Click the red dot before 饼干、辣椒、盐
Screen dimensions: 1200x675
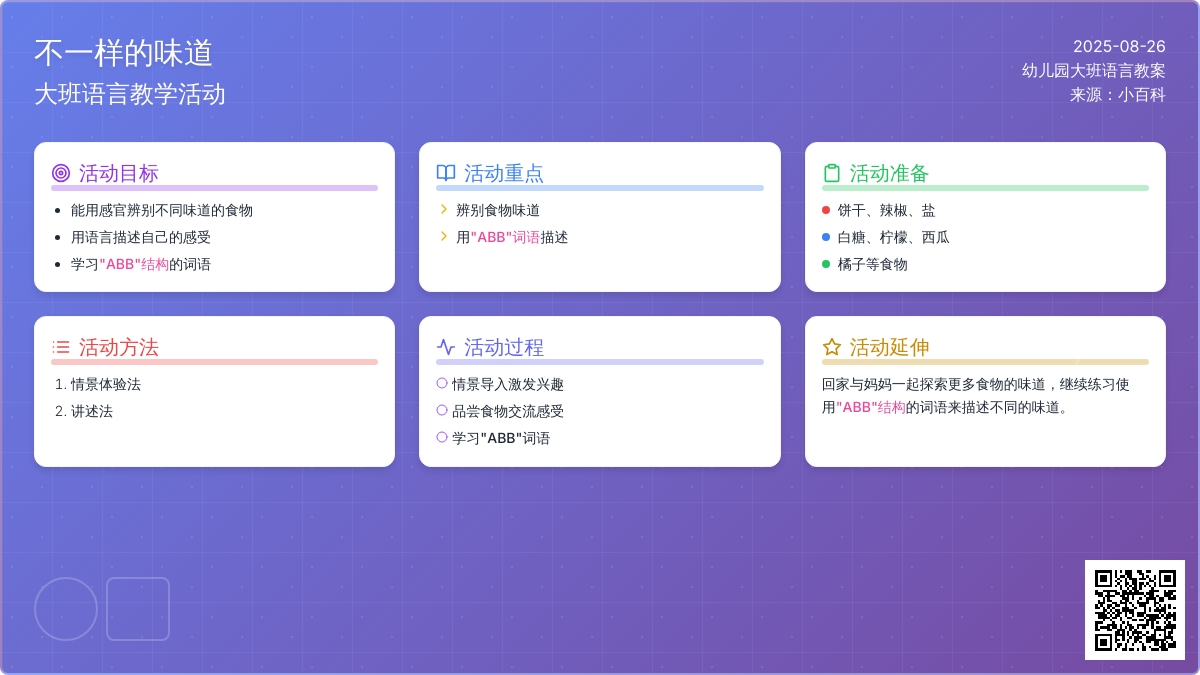tap(826, 210)
